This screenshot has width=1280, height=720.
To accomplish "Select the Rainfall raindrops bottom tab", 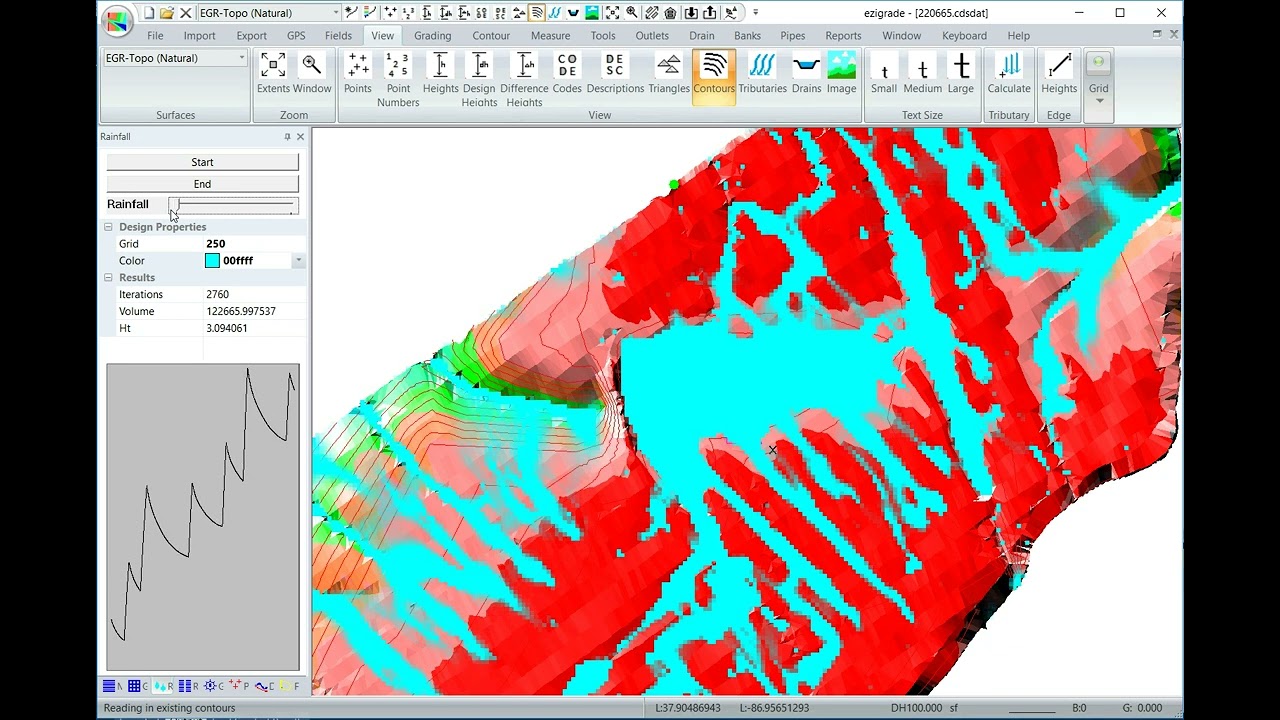I will tap(162, 686).
